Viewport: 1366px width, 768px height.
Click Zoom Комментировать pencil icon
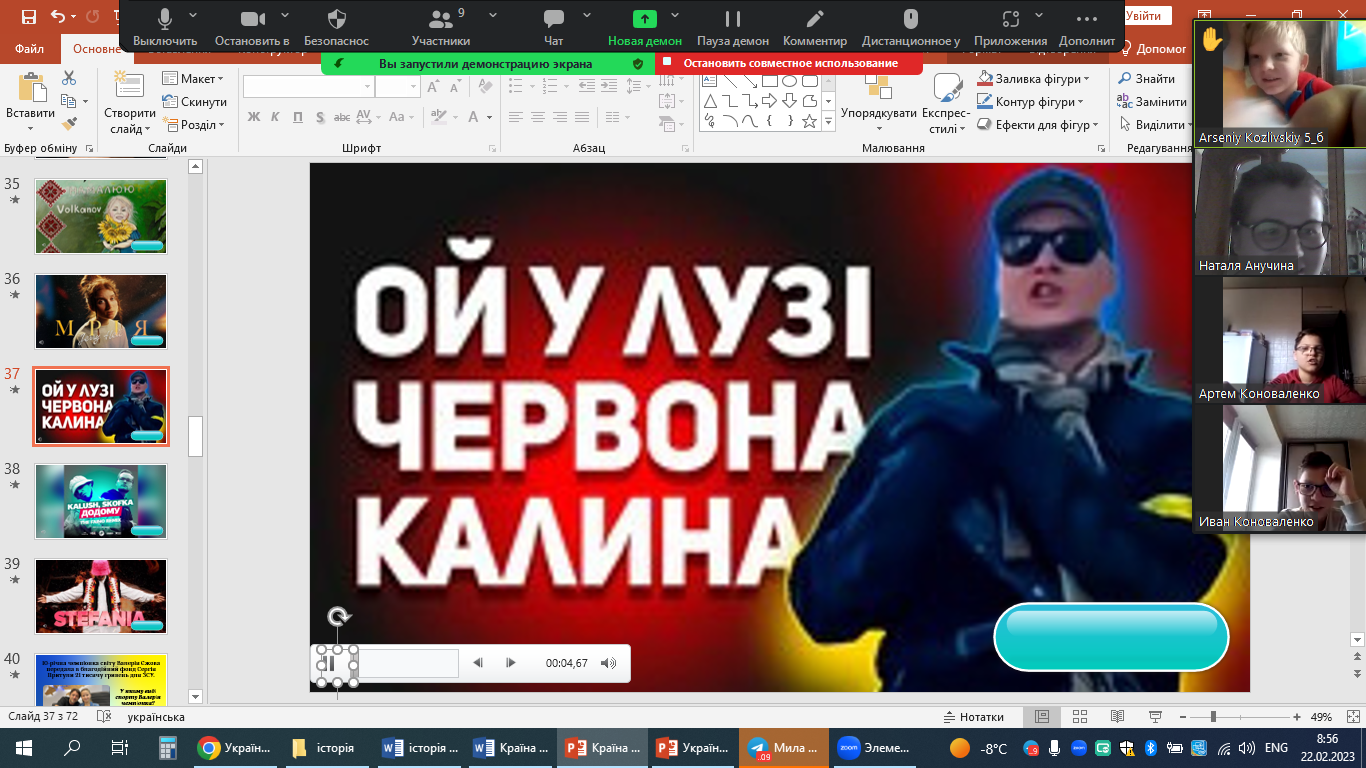tap(815, 27)
